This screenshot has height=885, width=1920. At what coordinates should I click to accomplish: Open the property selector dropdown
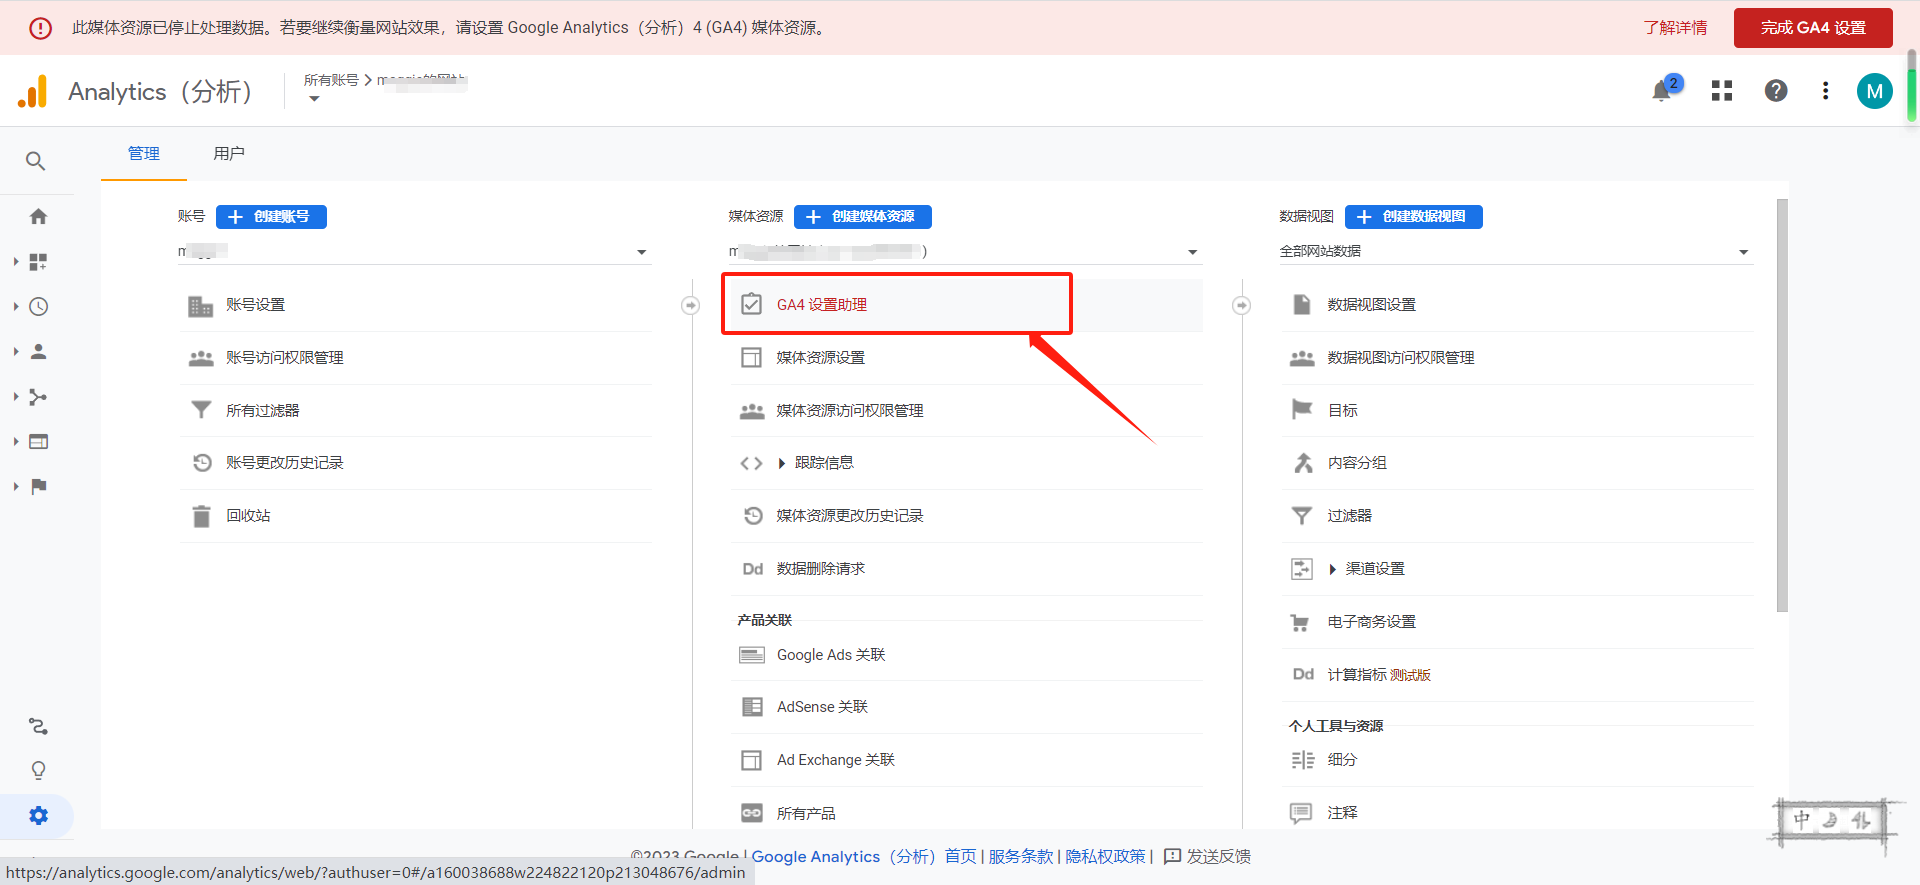(x=965, y=252)
